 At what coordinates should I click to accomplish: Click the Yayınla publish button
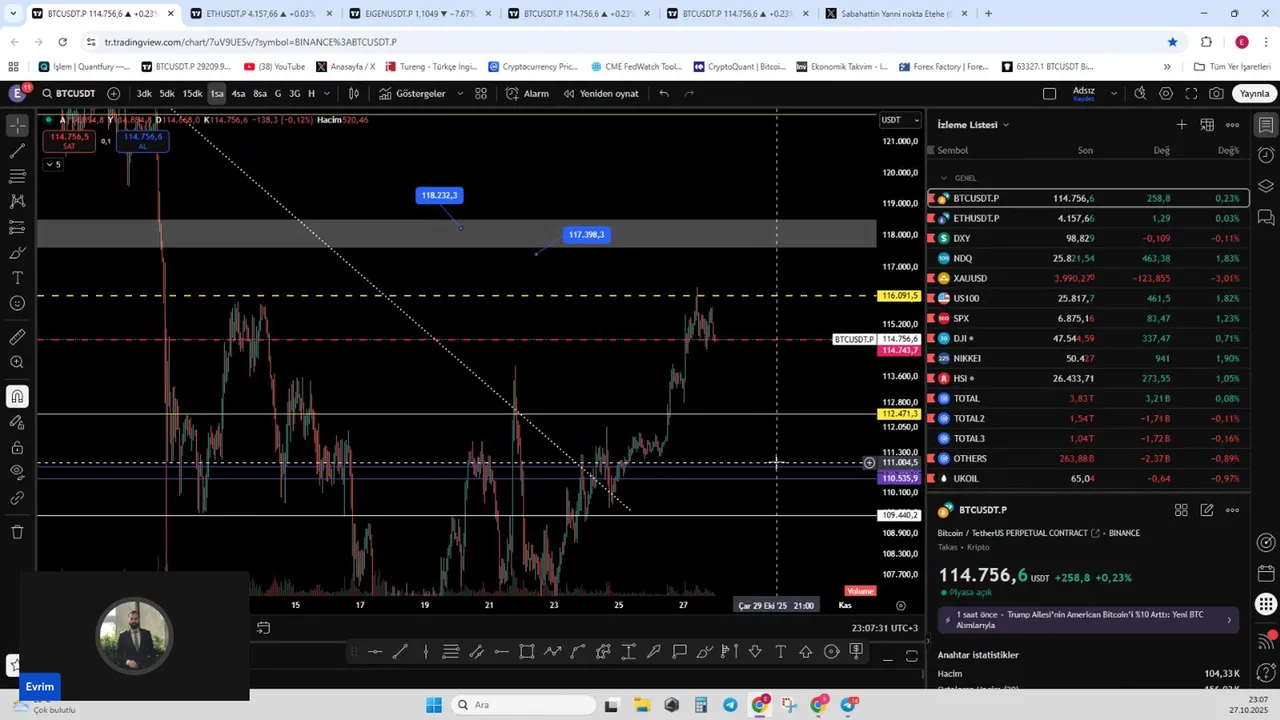[1254, 93]
